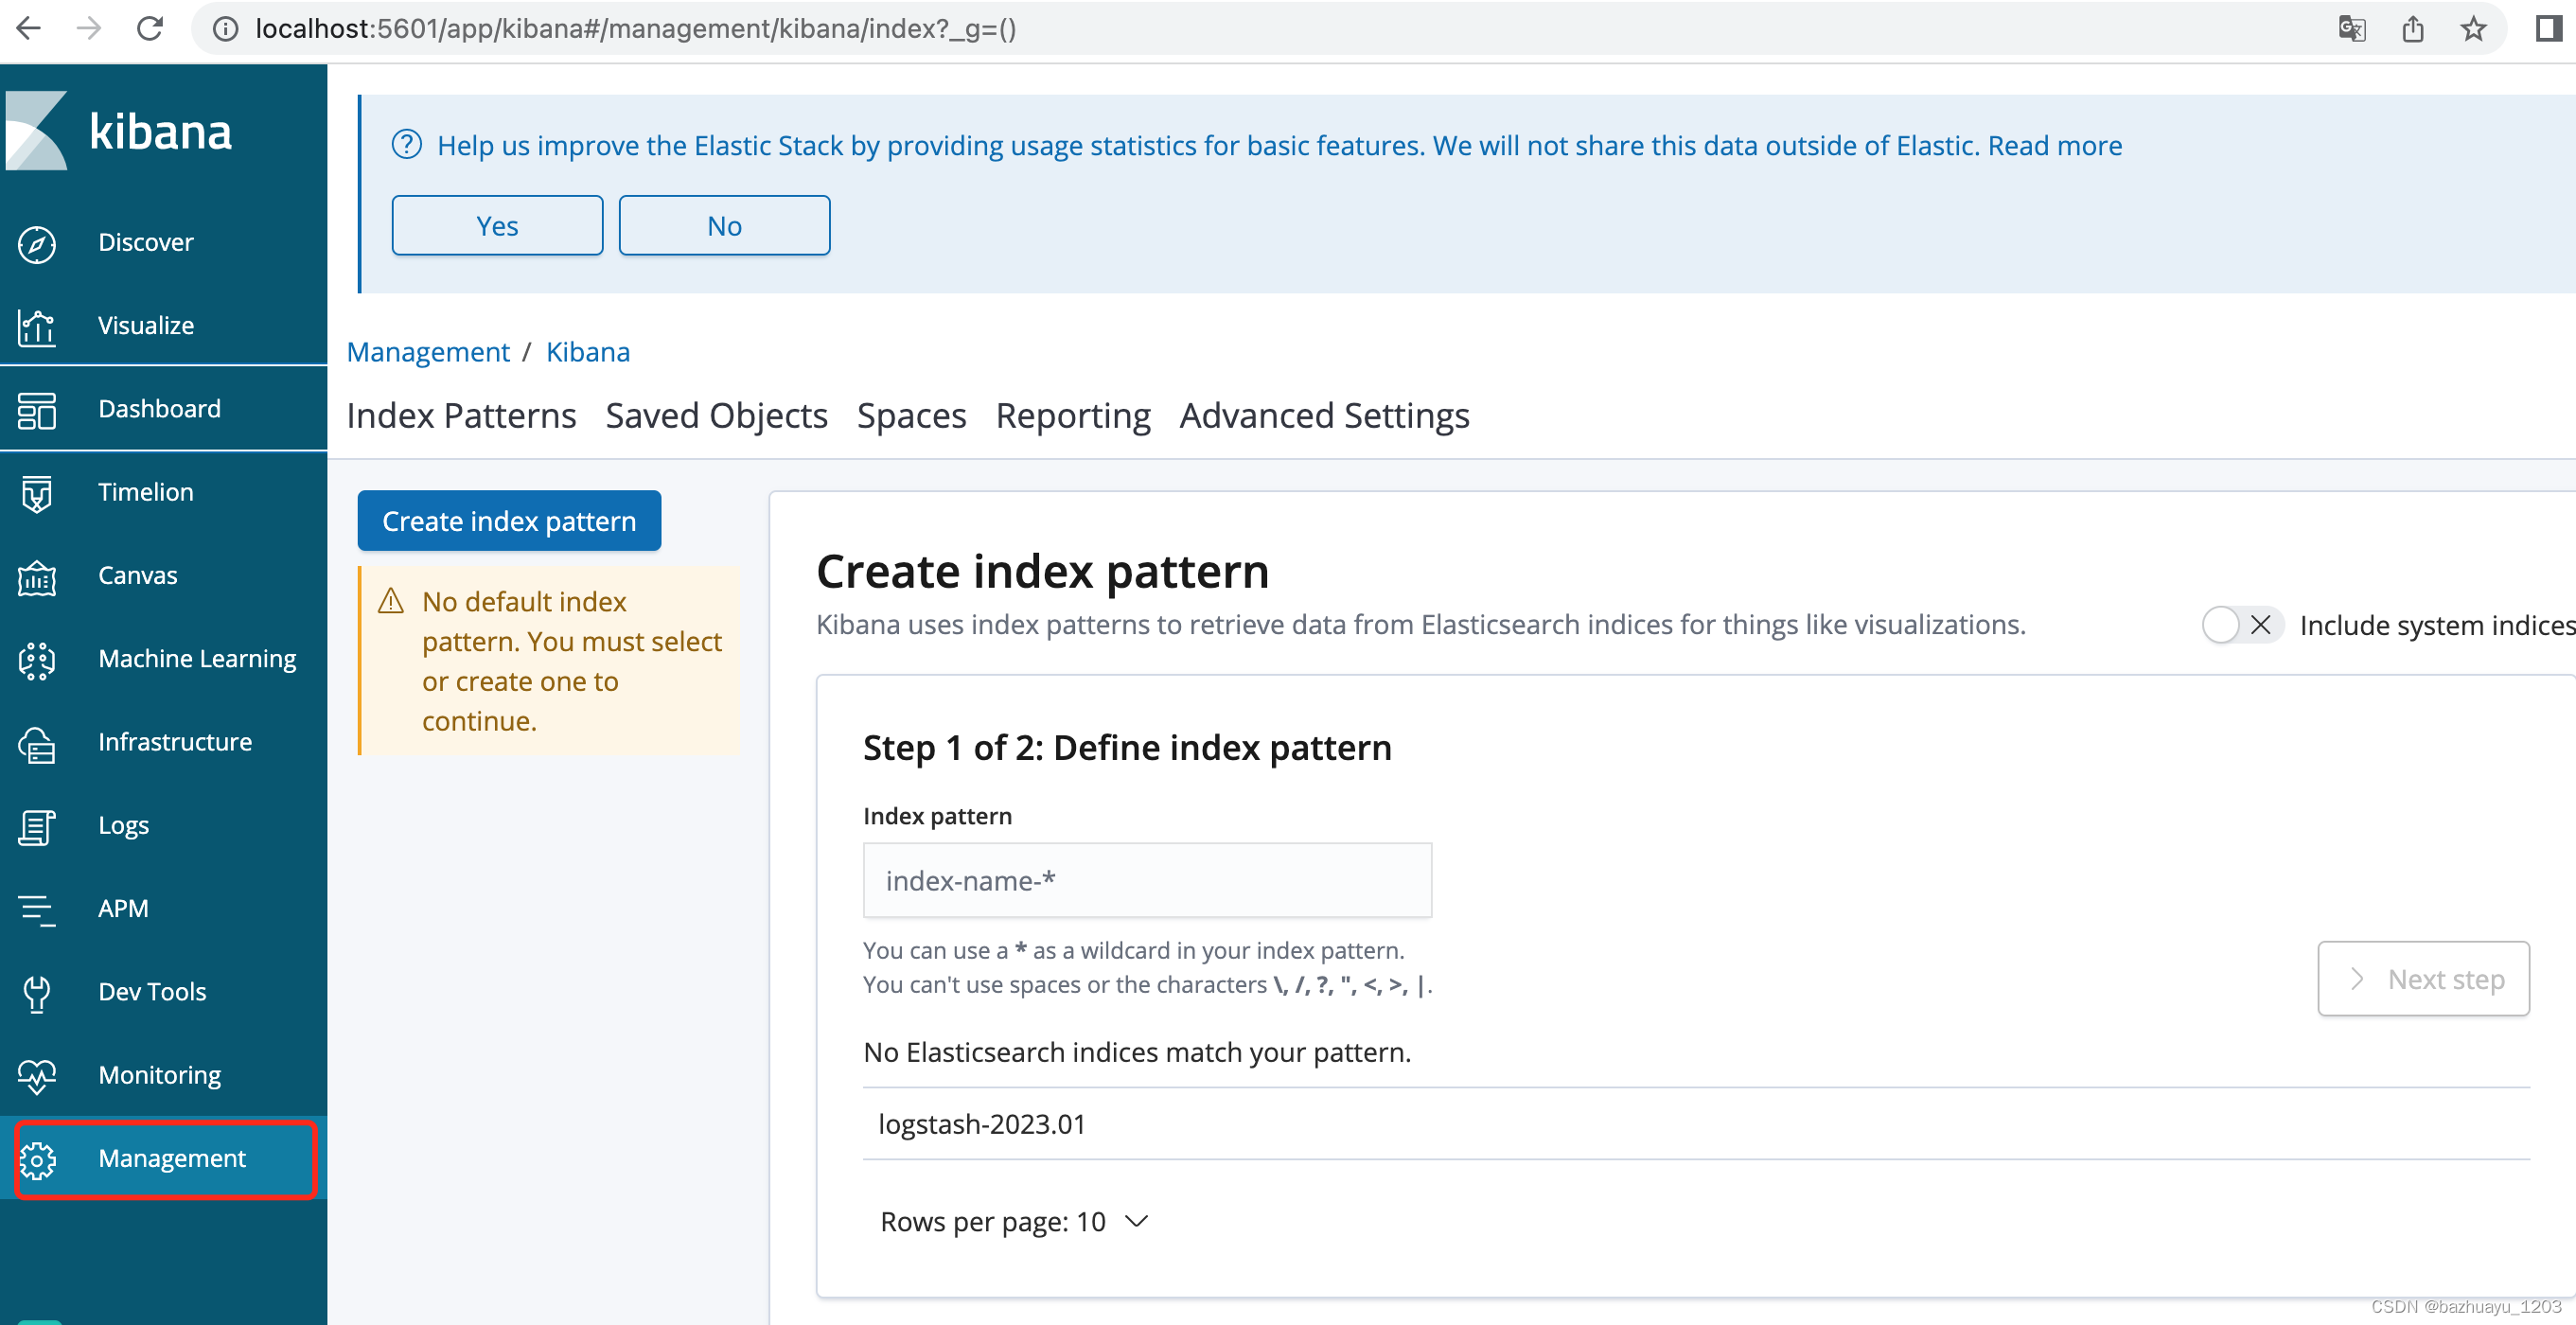Click the browser forward arrow
The width and height of the screenshot is (2576, 1325).
pyautogui.click(x=88, y=28)
